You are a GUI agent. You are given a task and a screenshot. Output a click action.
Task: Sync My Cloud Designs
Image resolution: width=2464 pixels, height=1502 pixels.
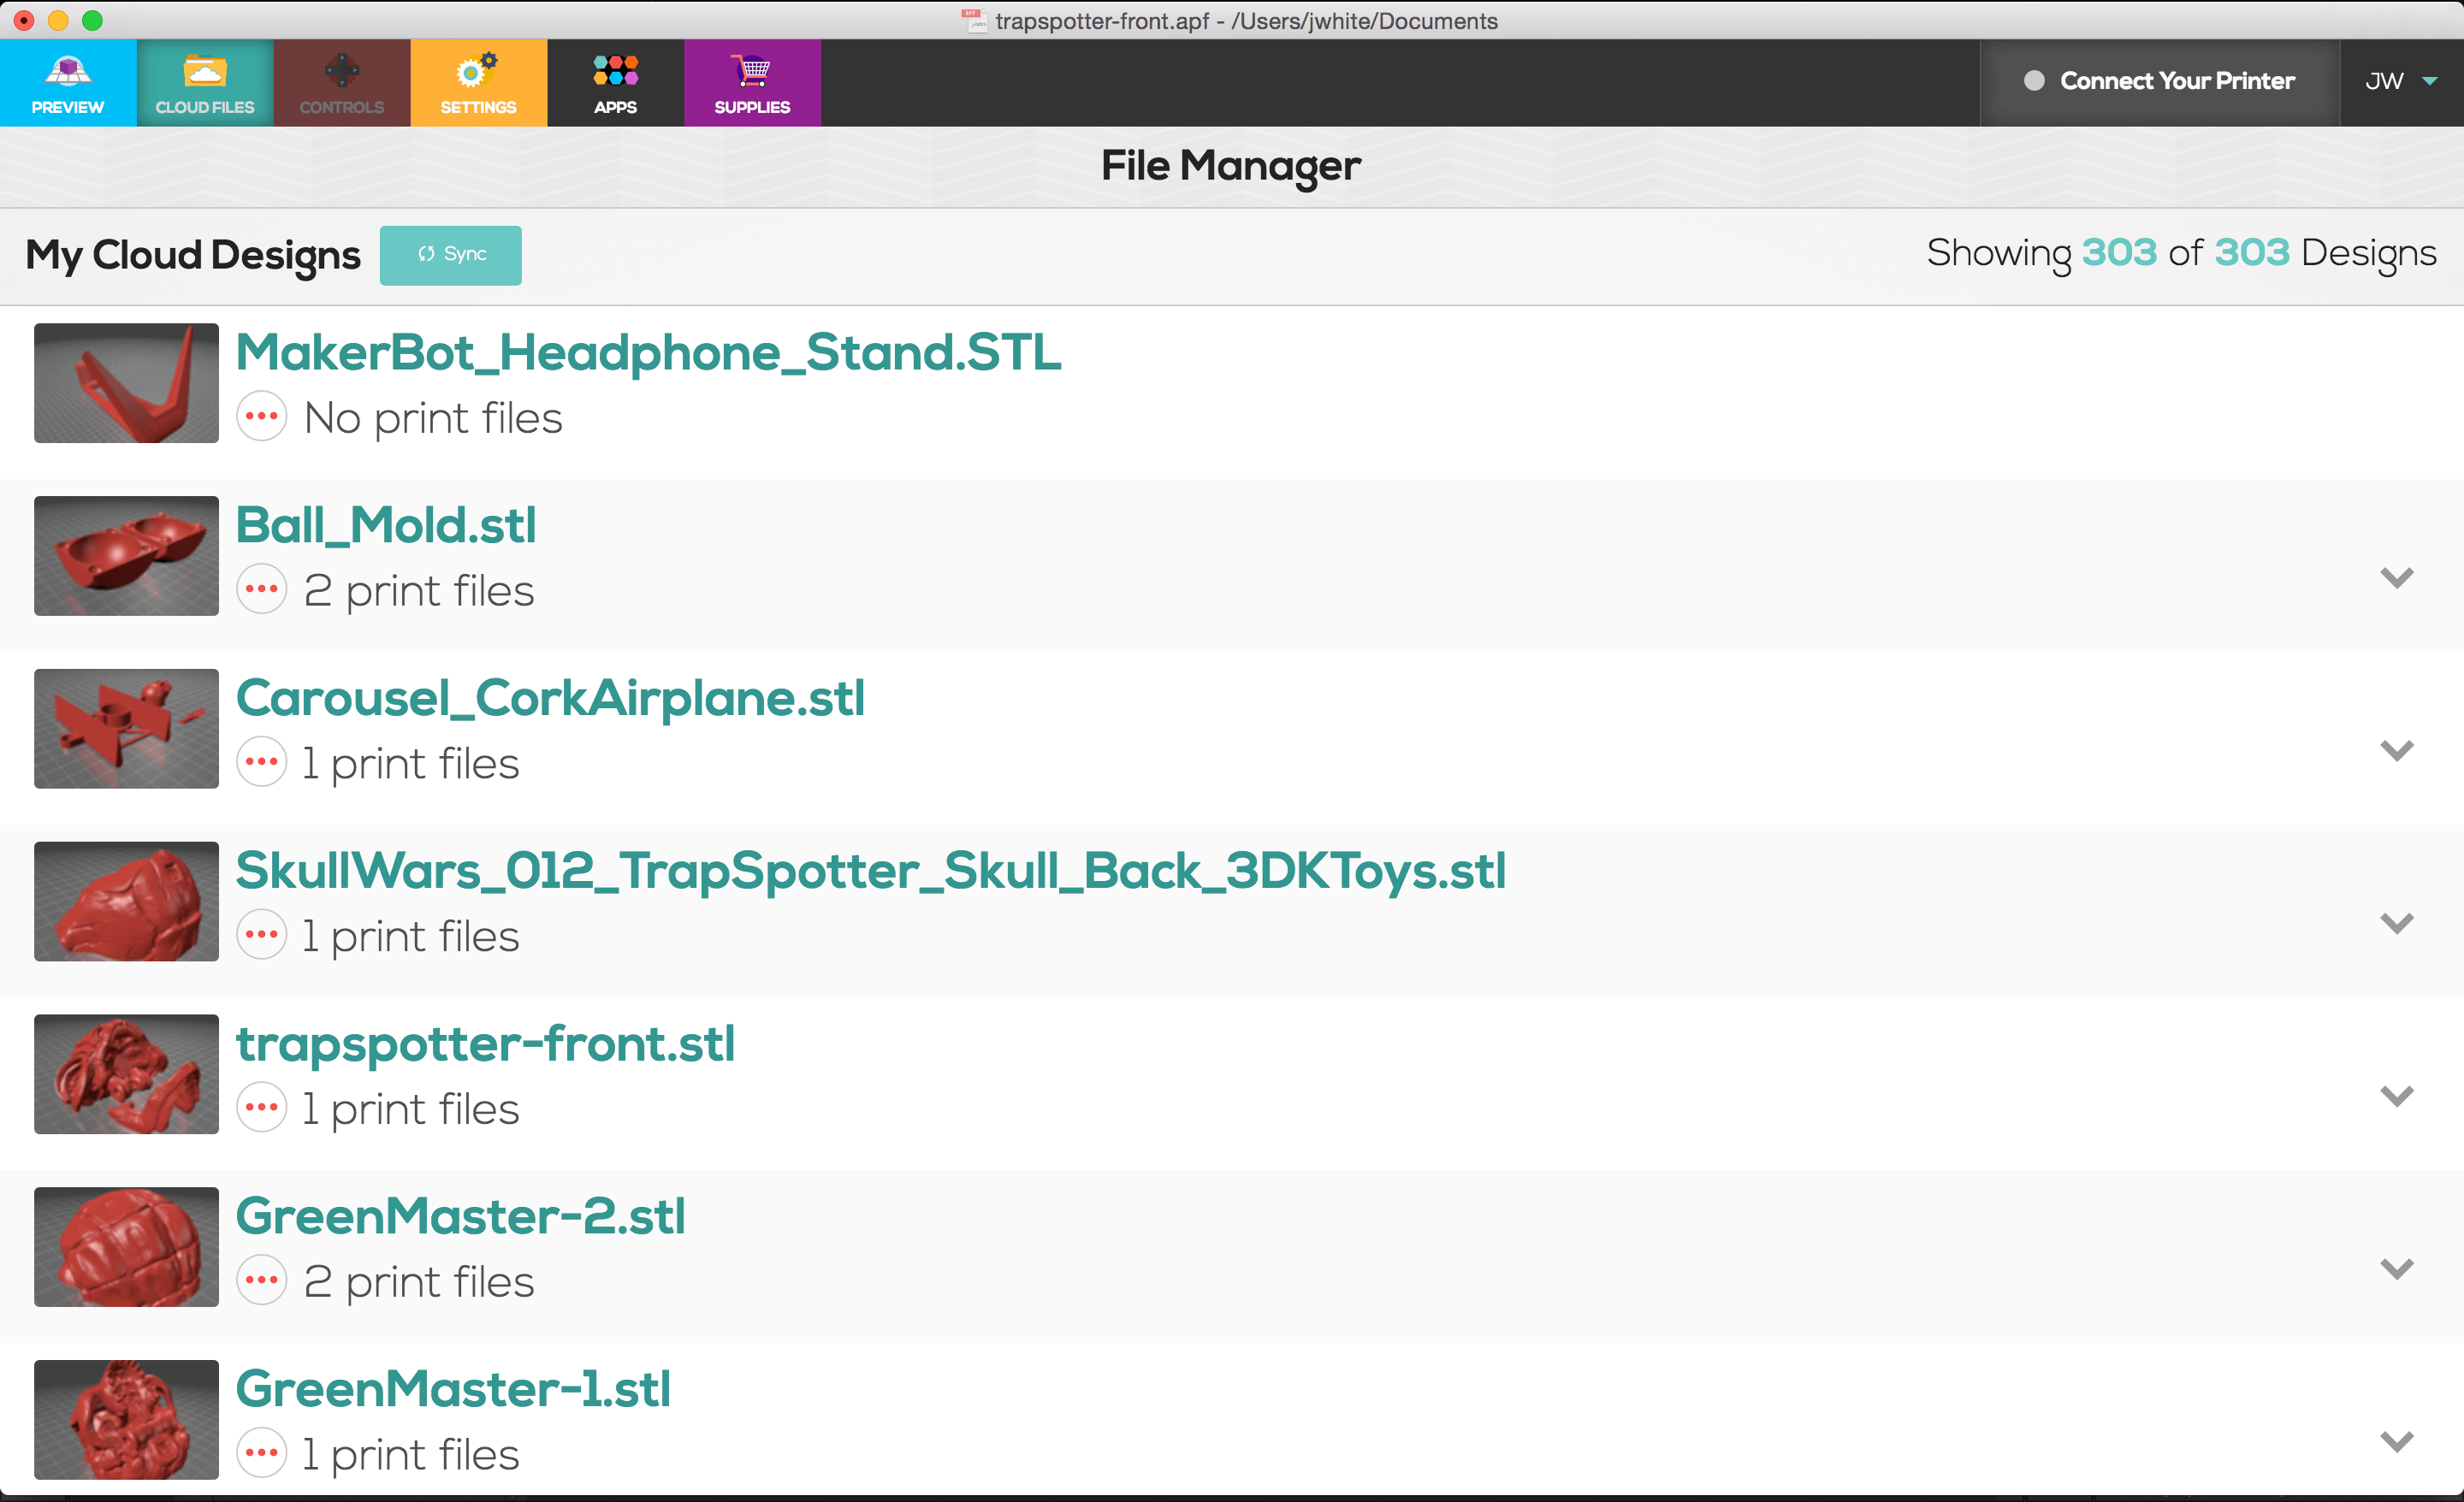pyautogui.click(x=451, y=255)
